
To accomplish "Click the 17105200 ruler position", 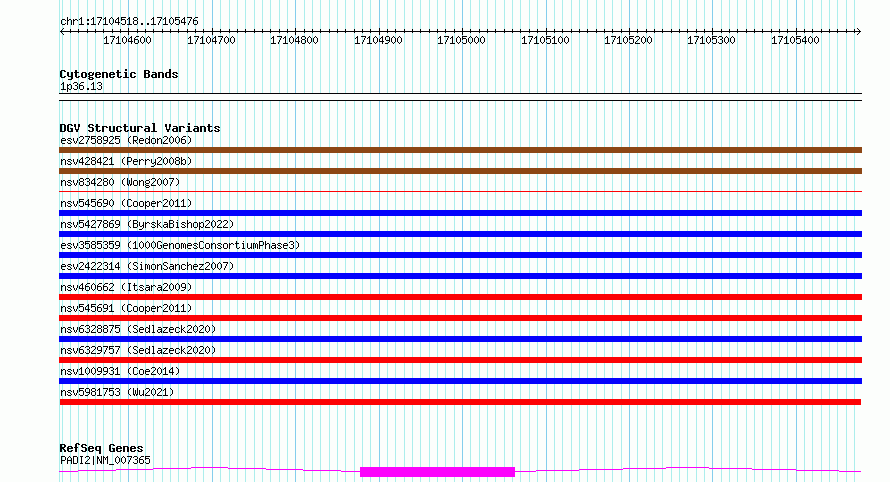I will 628,40.
